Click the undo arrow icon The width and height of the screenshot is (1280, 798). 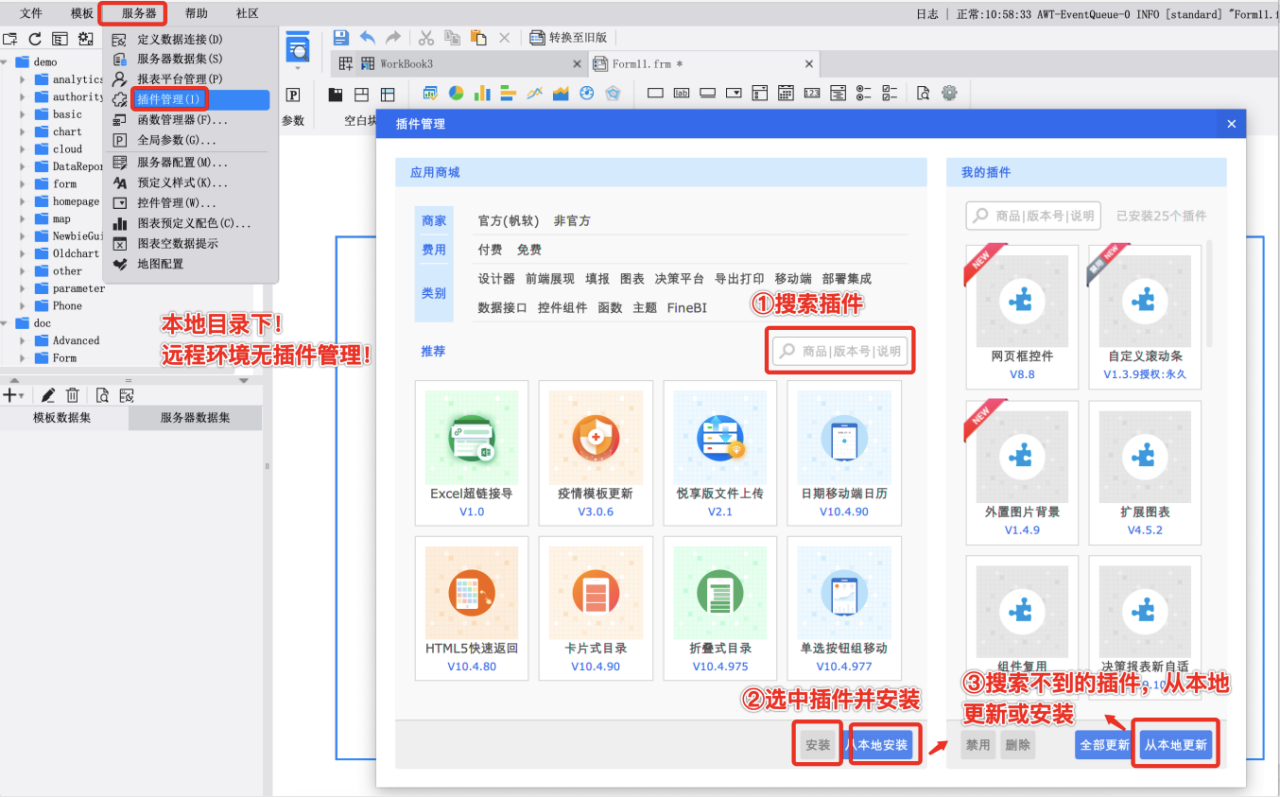click(x=368, y=37)
